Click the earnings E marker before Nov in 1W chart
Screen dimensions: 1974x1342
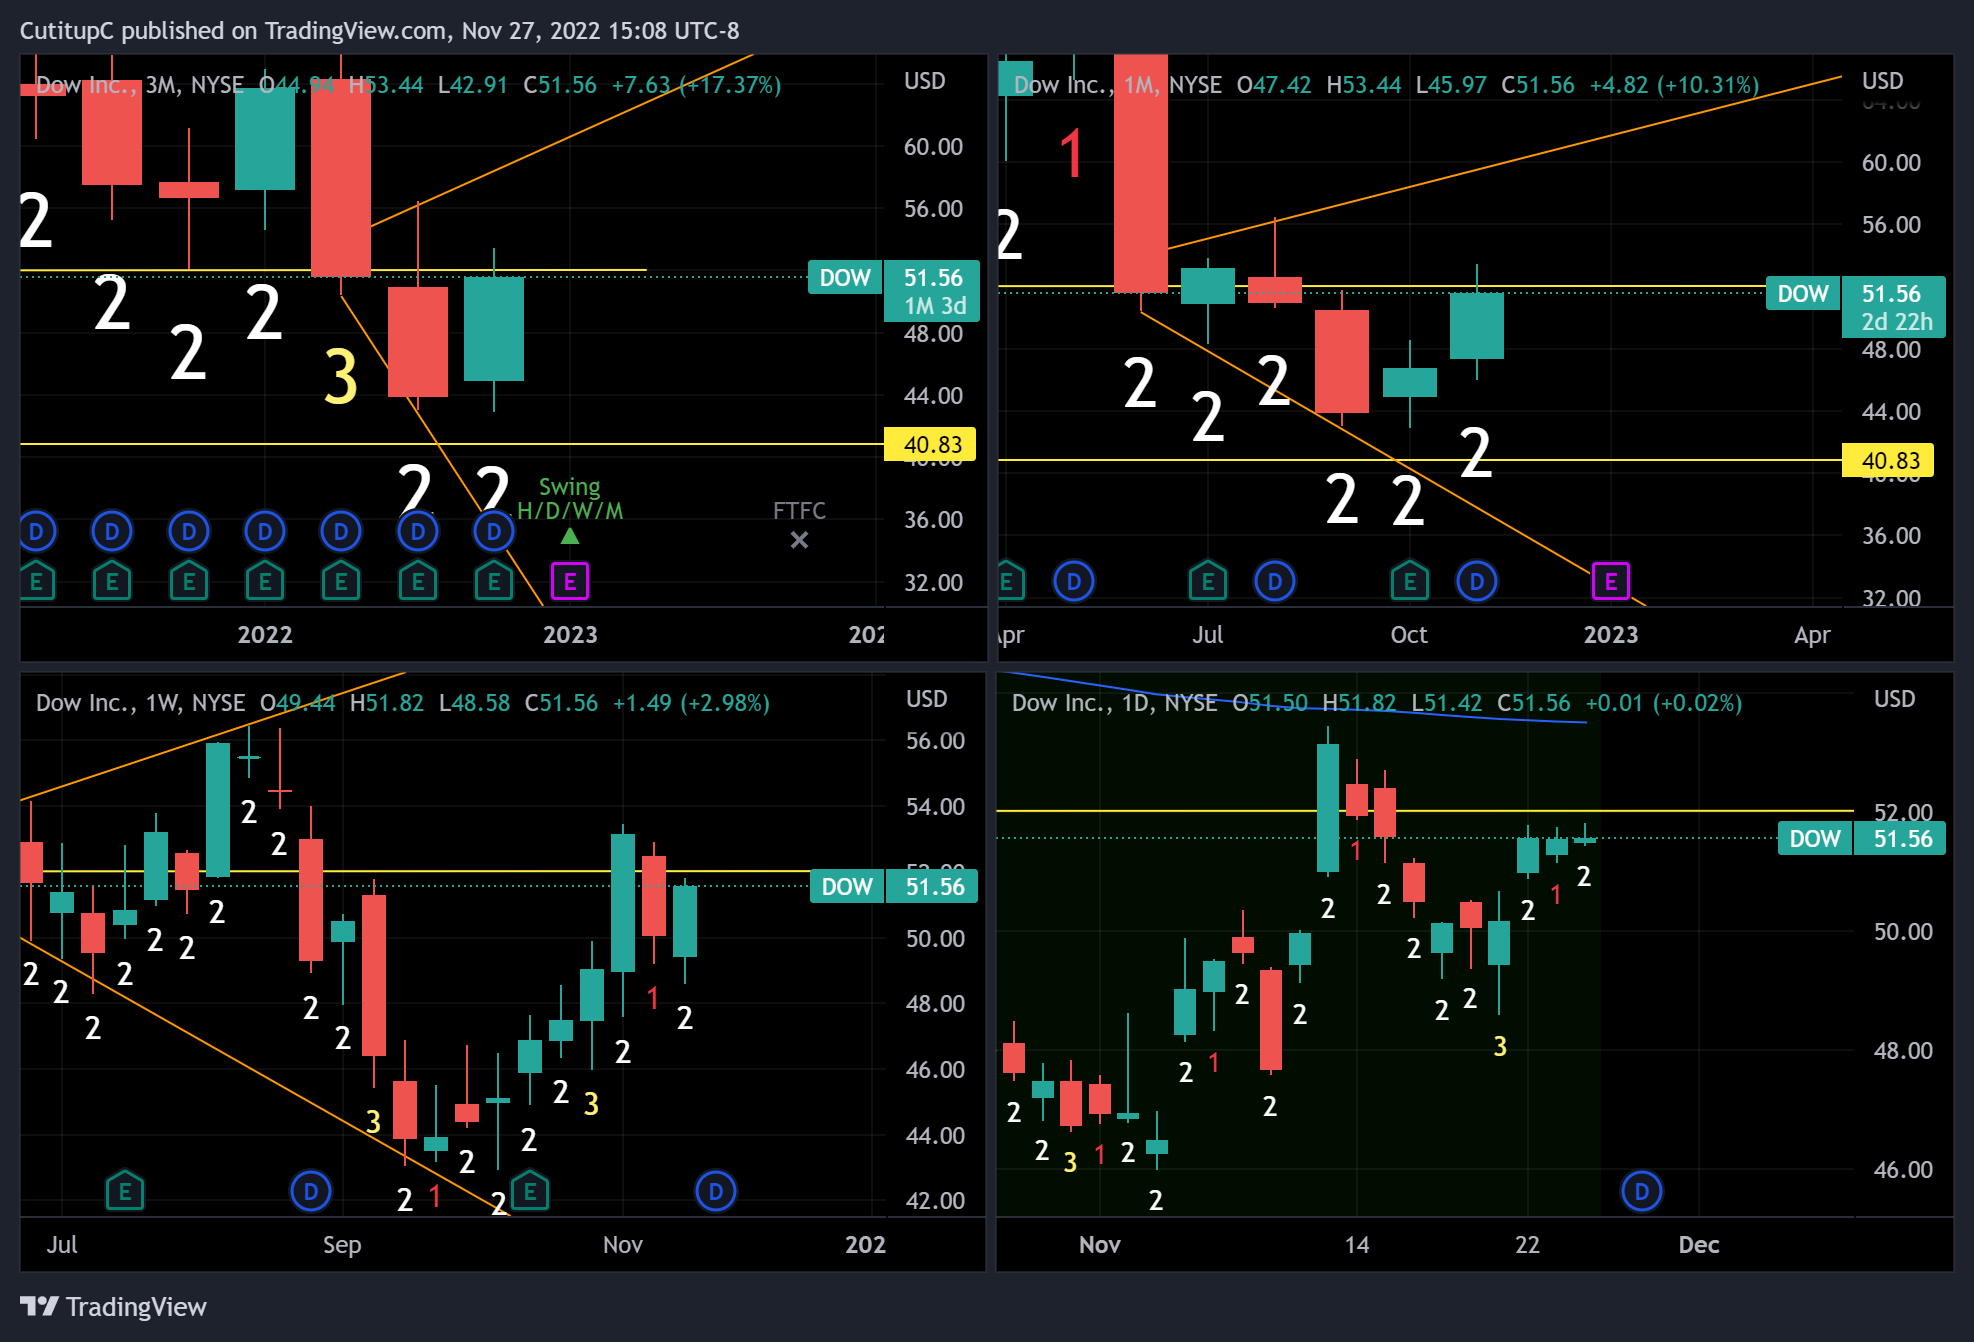tap(530, 1191)
